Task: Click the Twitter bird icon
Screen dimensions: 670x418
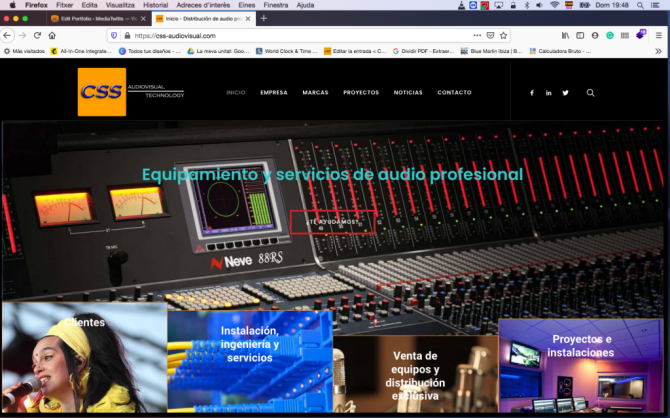Action: [565, 93]
